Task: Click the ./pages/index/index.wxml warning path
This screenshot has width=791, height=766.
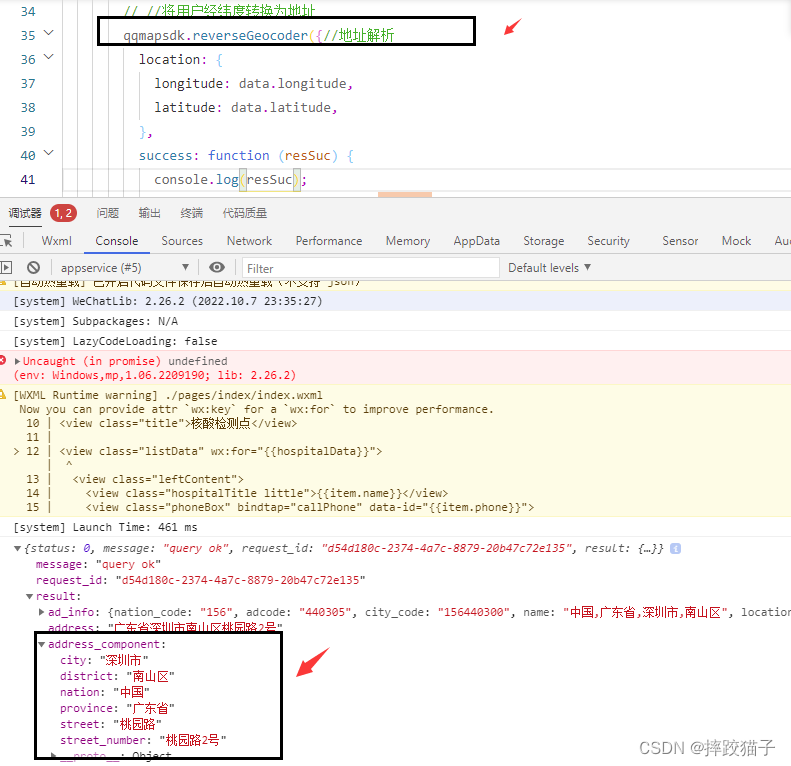Action: [244, 395]
